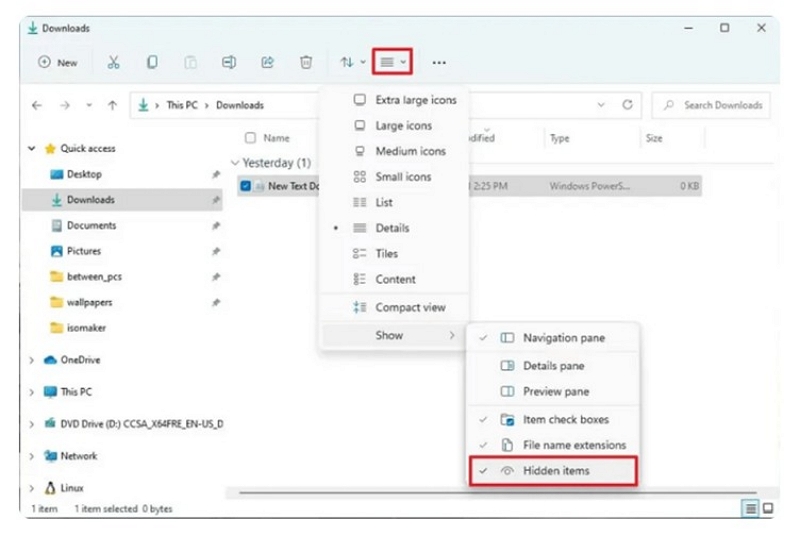Expand the OneDrive node
The width and height of the screenshot is (800, 536).
(32, 360)
